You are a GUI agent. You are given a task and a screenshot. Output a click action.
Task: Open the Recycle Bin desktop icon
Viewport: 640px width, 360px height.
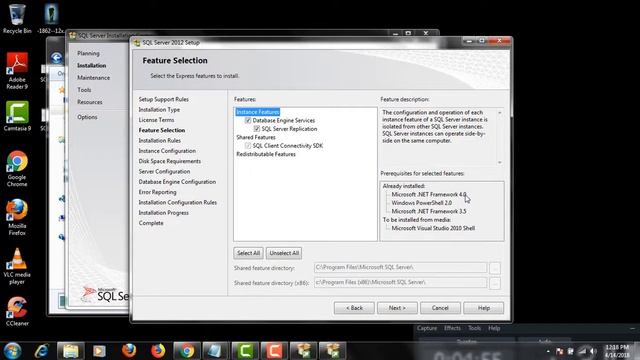click(17, 18)
